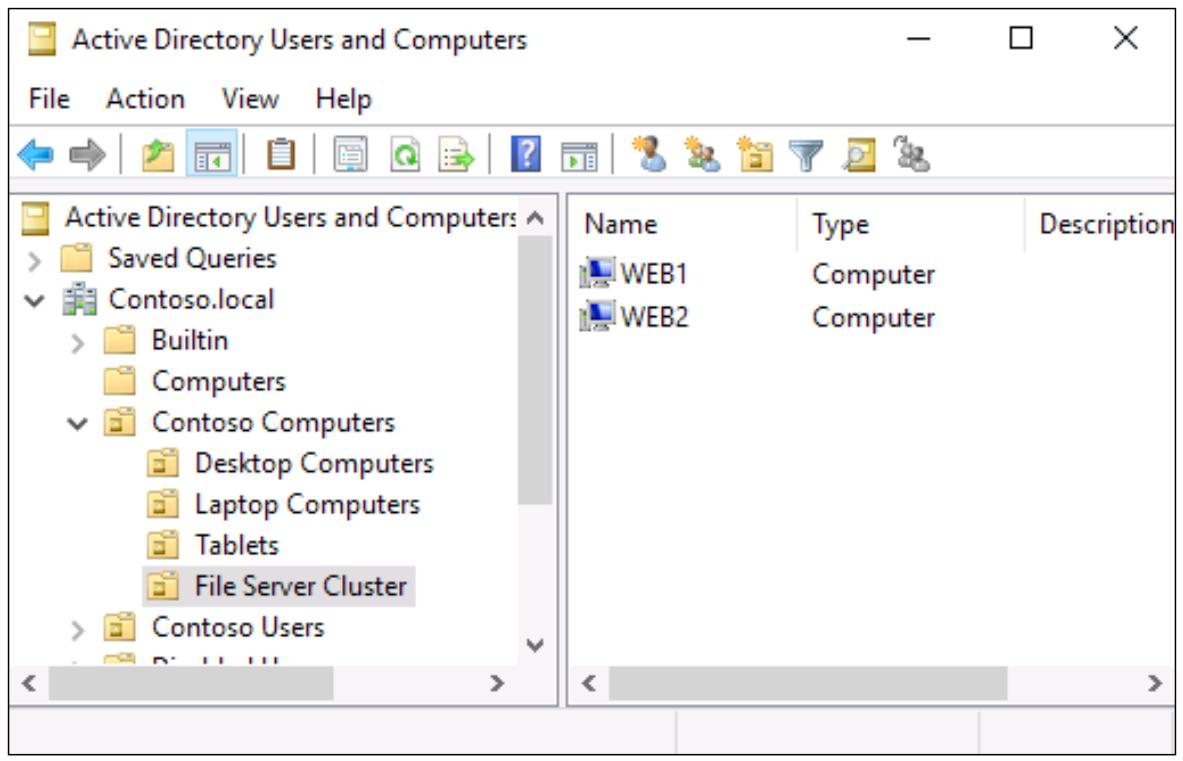Click tree pane scroll up arrow
This screenshot has width=1183, height=761.
[535, 218]
